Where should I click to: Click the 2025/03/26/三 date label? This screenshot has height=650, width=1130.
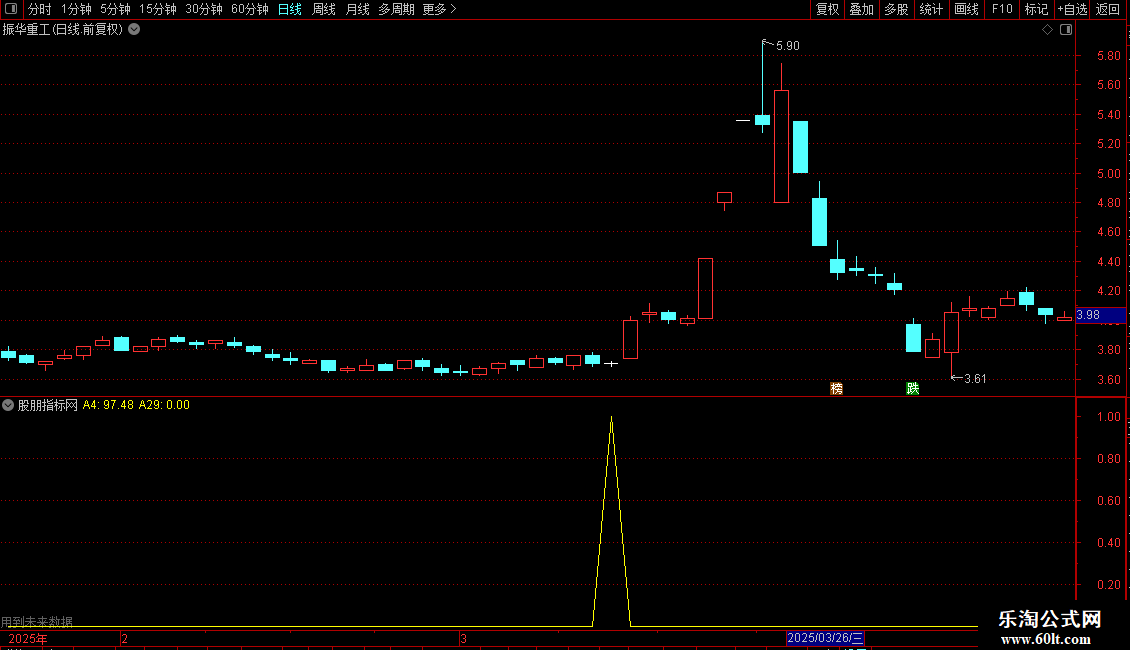[x=824, y=638]
